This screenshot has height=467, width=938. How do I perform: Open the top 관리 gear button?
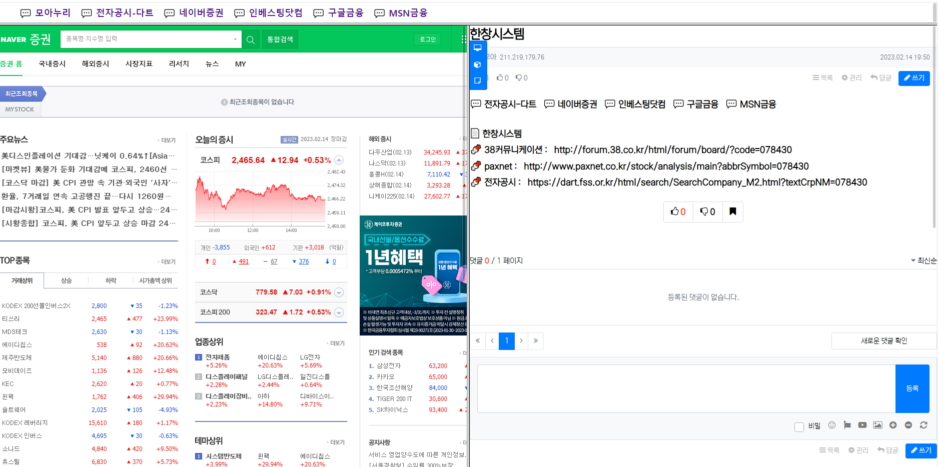[x=852, y=78]
